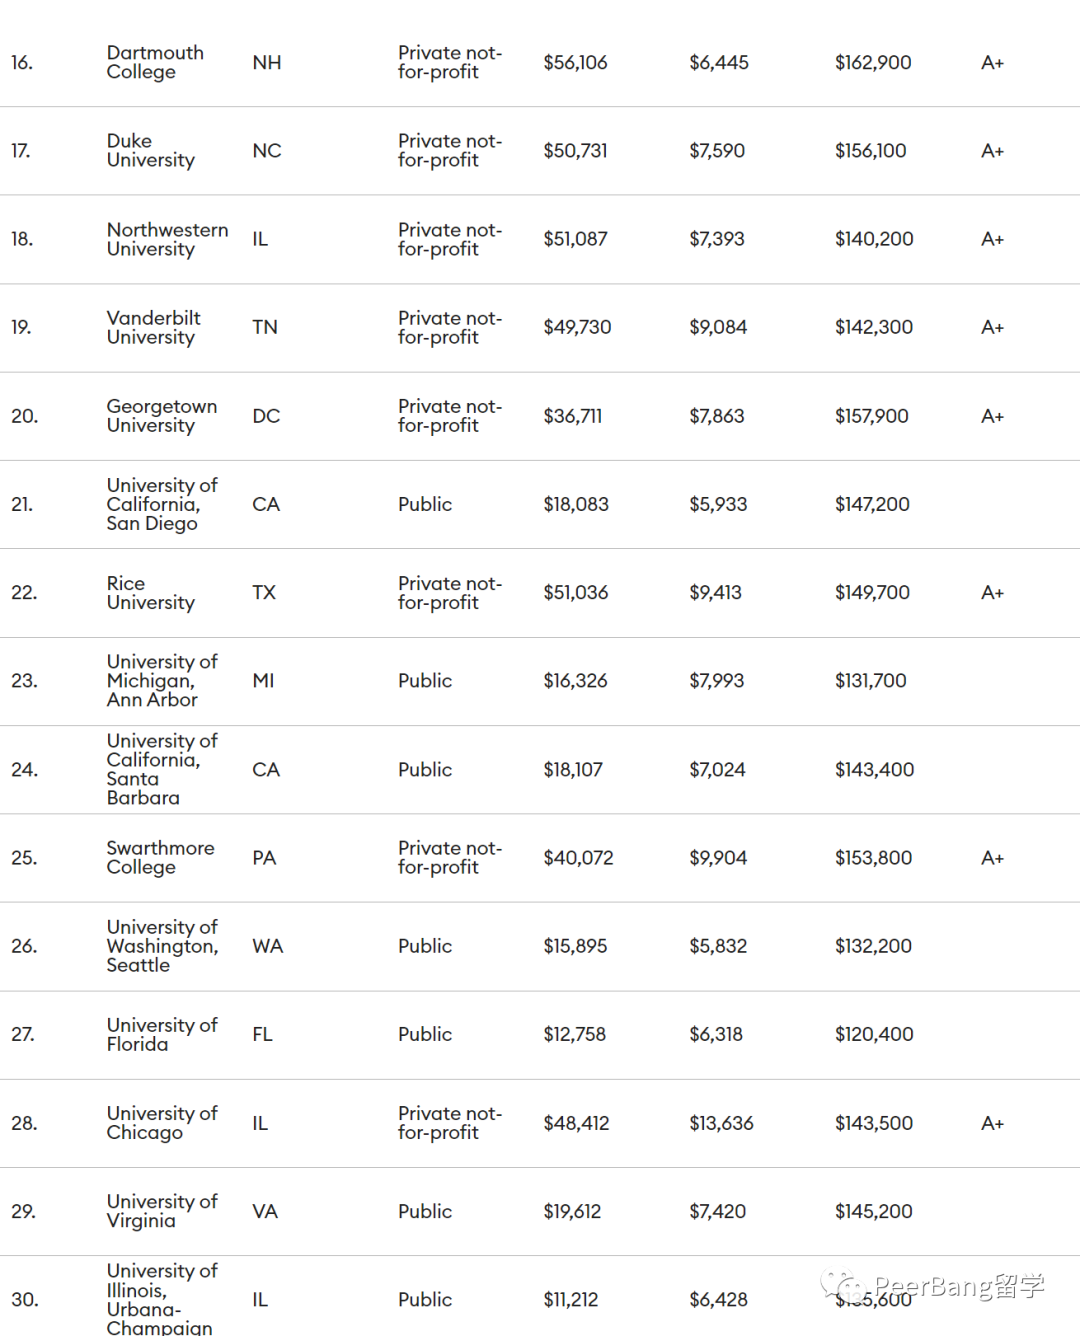This screenshot has width=1080, height=1336.
Task: Click the A+ grade for Dartmouth College
Action: pyautogui.click(x=992, y=62)
